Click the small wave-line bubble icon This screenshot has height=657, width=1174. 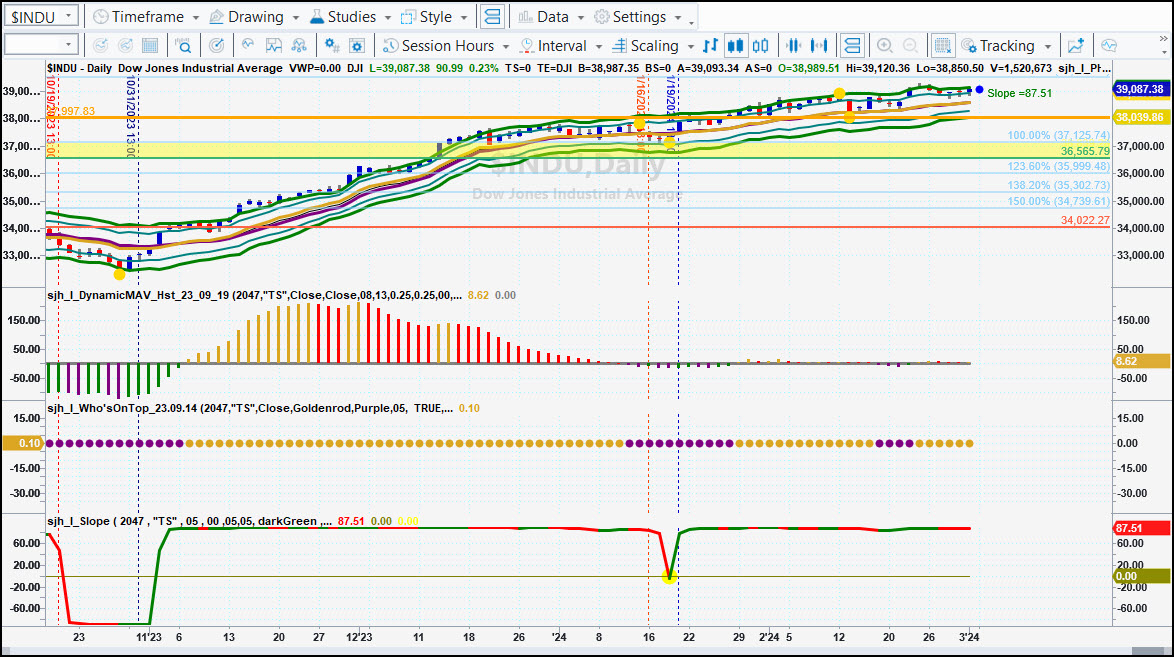pyautogui.click(x=248, y=46)
